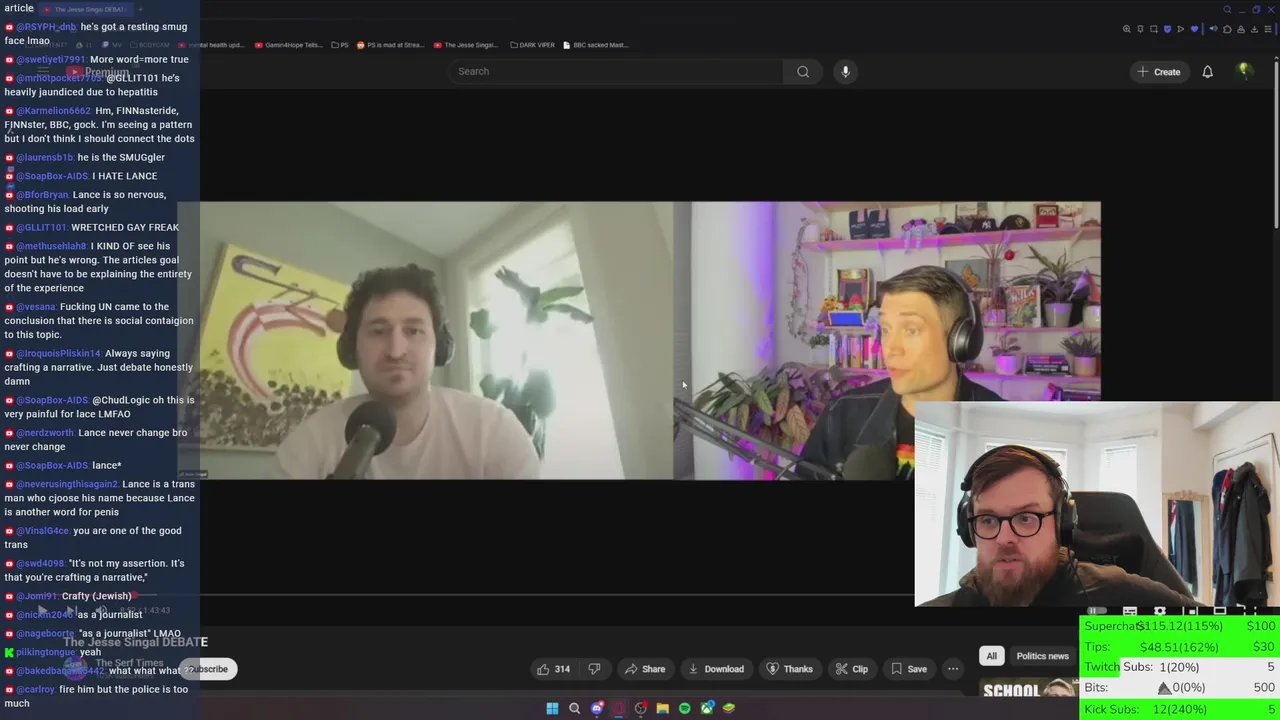Click the pin icon in browser toolbar

[1140, 29]
